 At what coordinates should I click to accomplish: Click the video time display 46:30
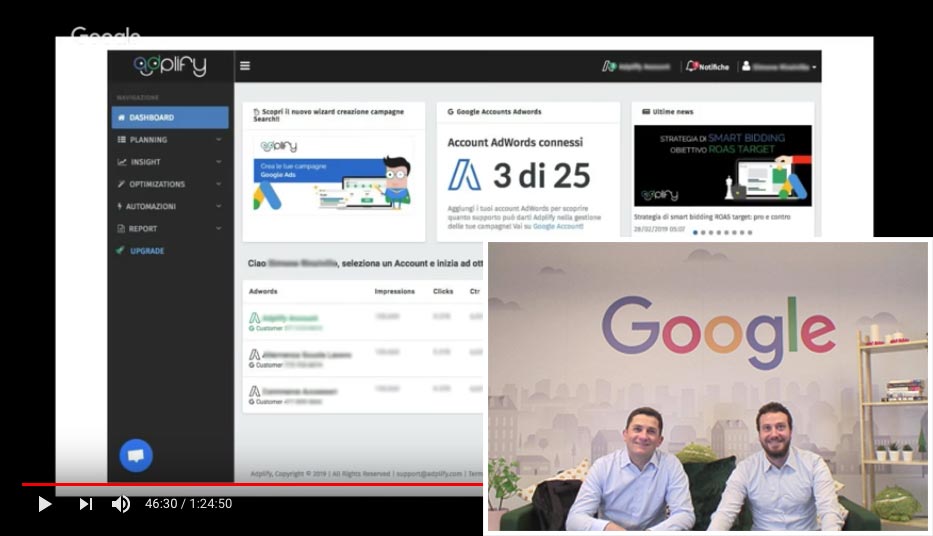[x=161, y=504]
